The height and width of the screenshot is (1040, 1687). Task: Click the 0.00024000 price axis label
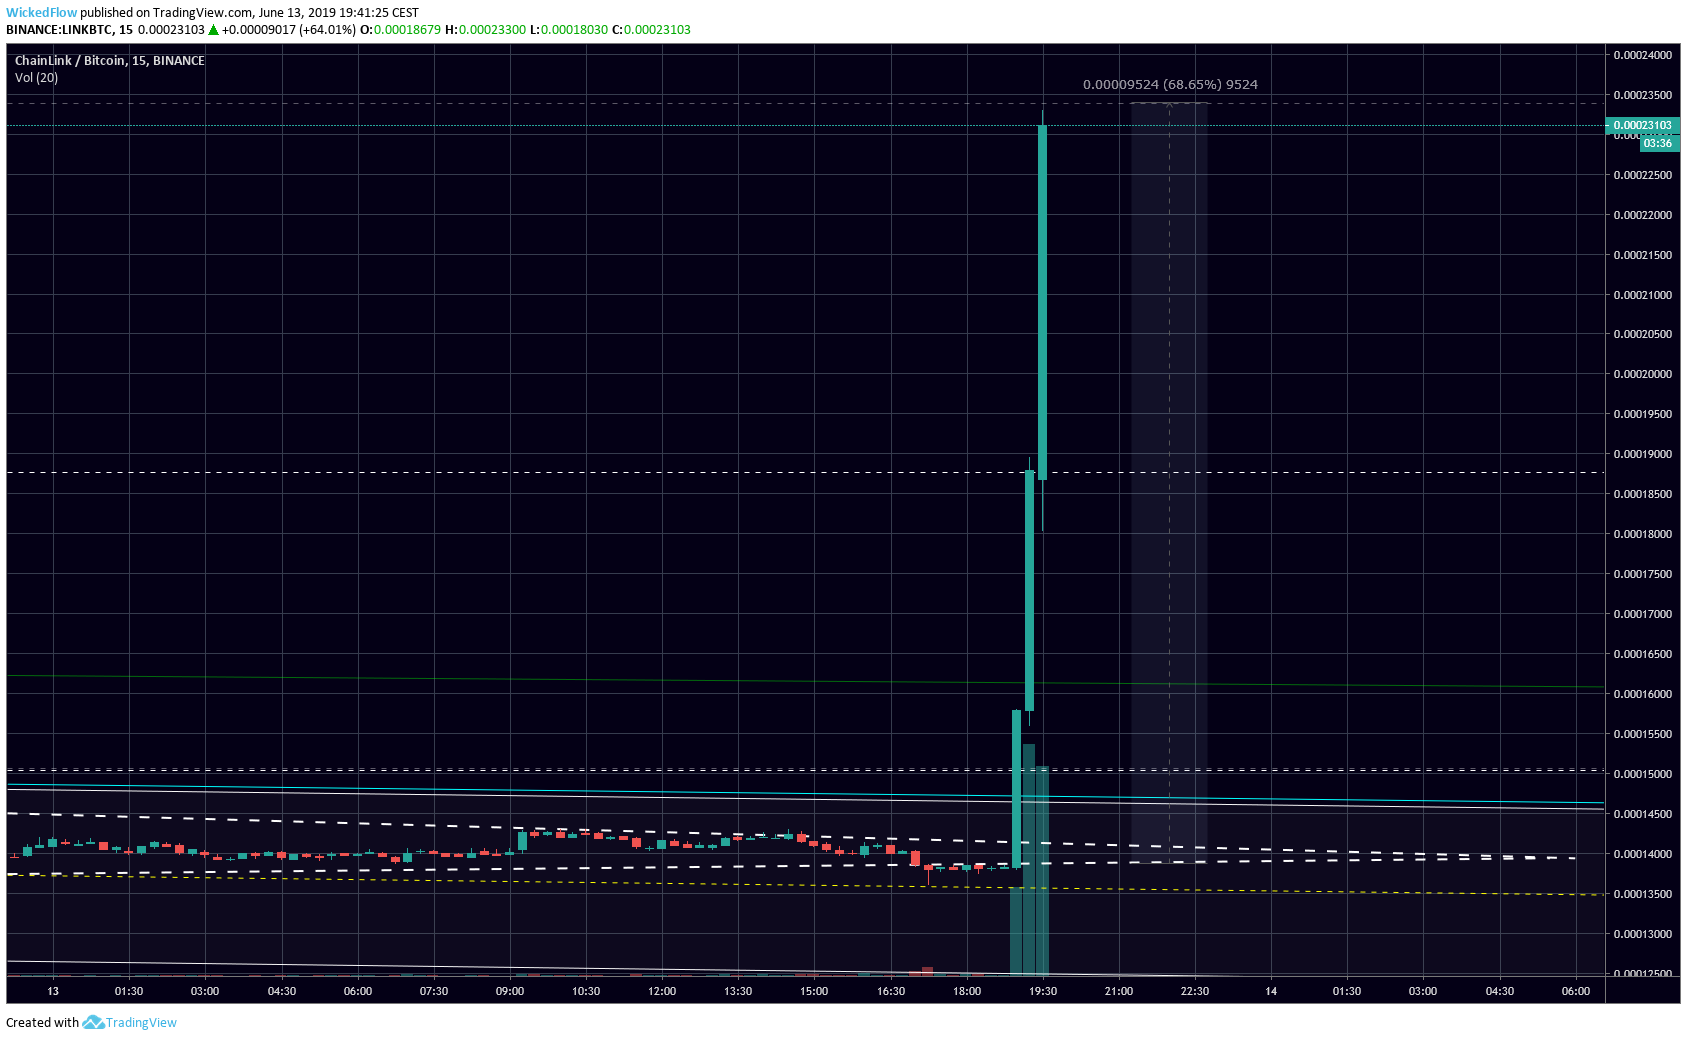pos(1643,55)
